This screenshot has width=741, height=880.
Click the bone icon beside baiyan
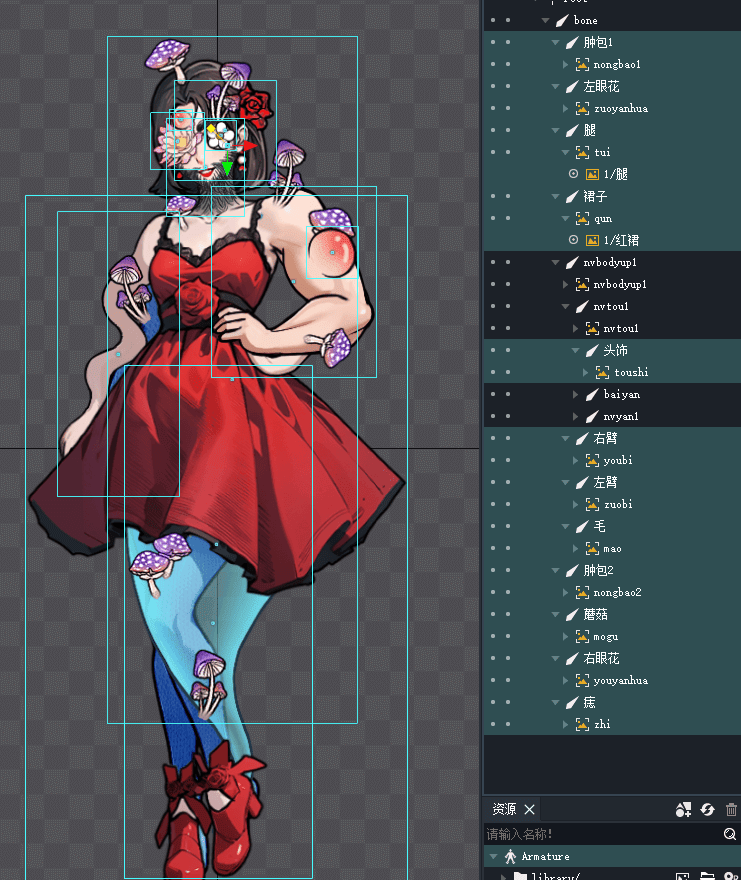pyautogui.click(x=591, y=395)
